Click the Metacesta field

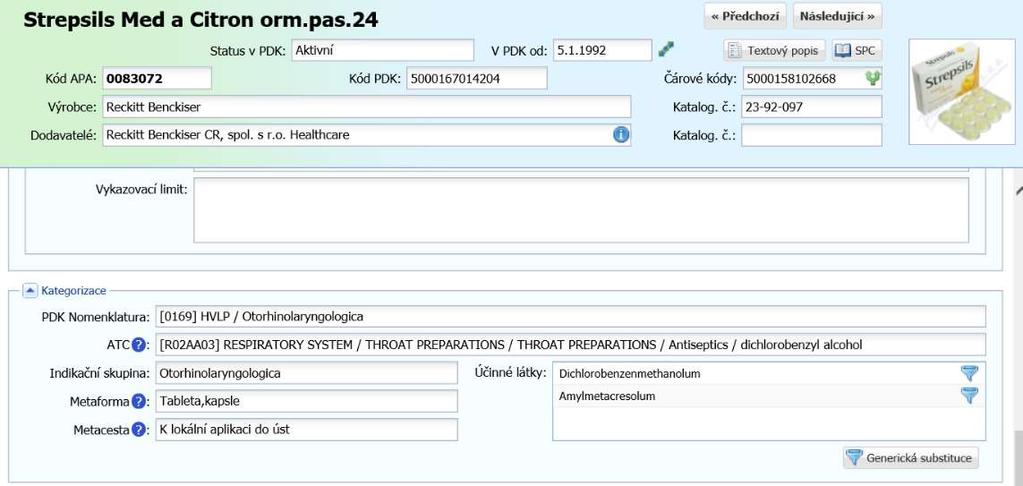pos(307,429)
